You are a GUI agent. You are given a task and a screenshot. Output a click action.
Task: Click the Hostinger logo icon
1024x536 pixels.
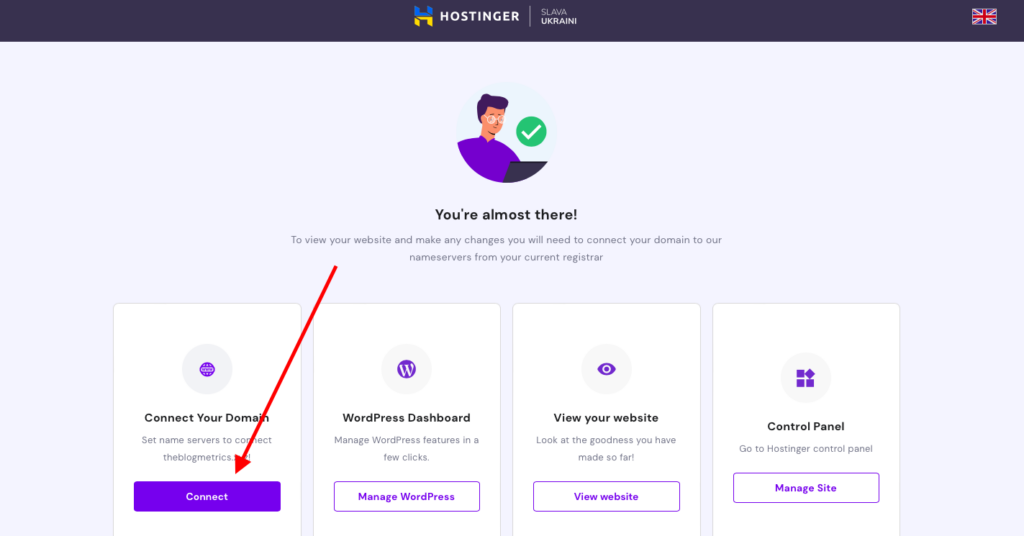point(423,16)
